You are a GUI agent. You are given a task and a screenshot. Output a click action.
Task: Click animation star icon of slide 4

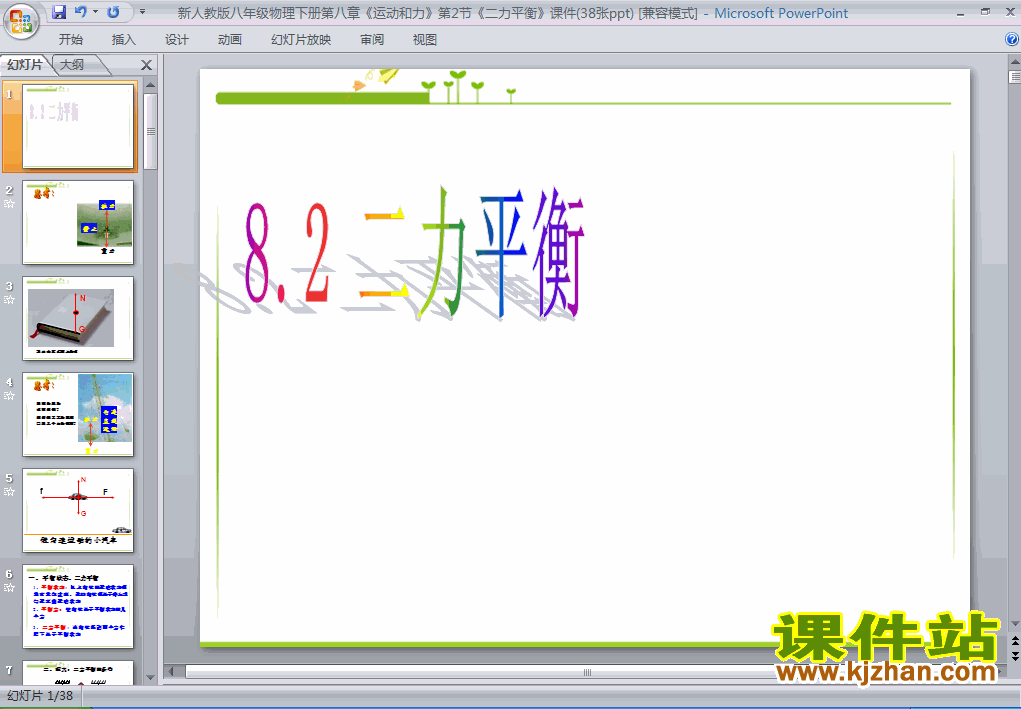pyautogui.click(x=9, y=396)
